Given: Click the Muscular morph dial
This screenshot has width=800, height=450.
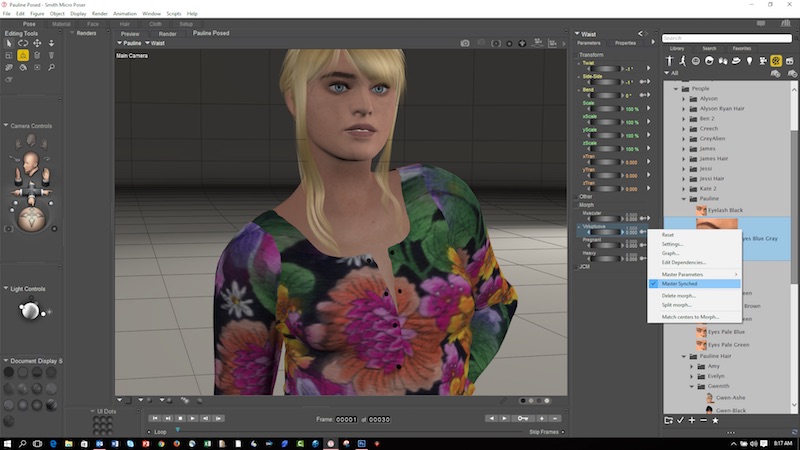Looking at the screenshot, I should click(x=605, y=218).
